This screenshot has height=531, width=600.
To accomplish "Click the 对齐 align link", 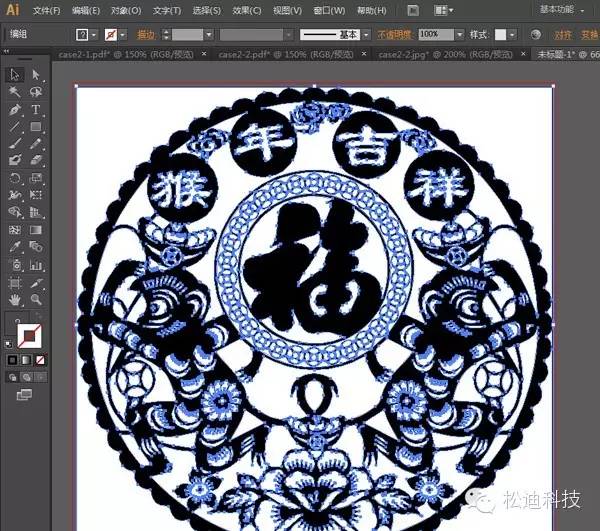I will click(x=563, y=35).
